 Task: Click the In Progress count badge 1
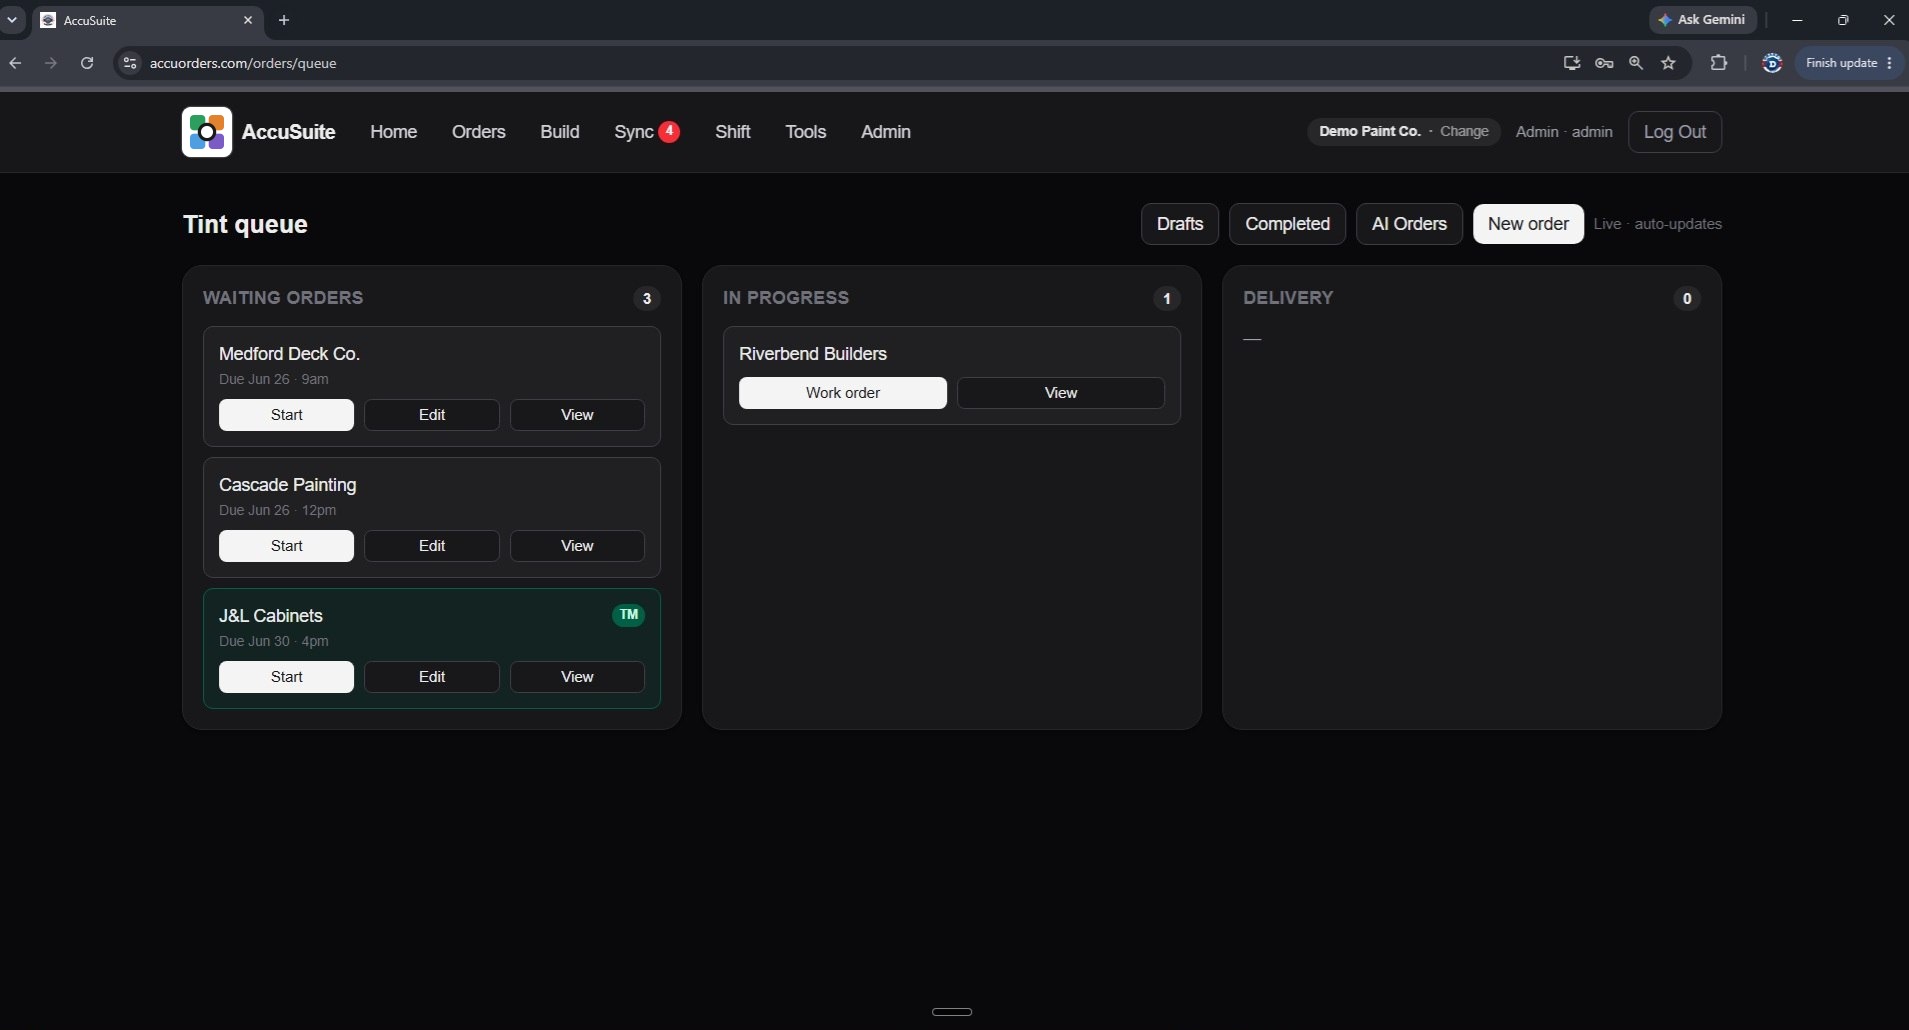[1167, 298]
